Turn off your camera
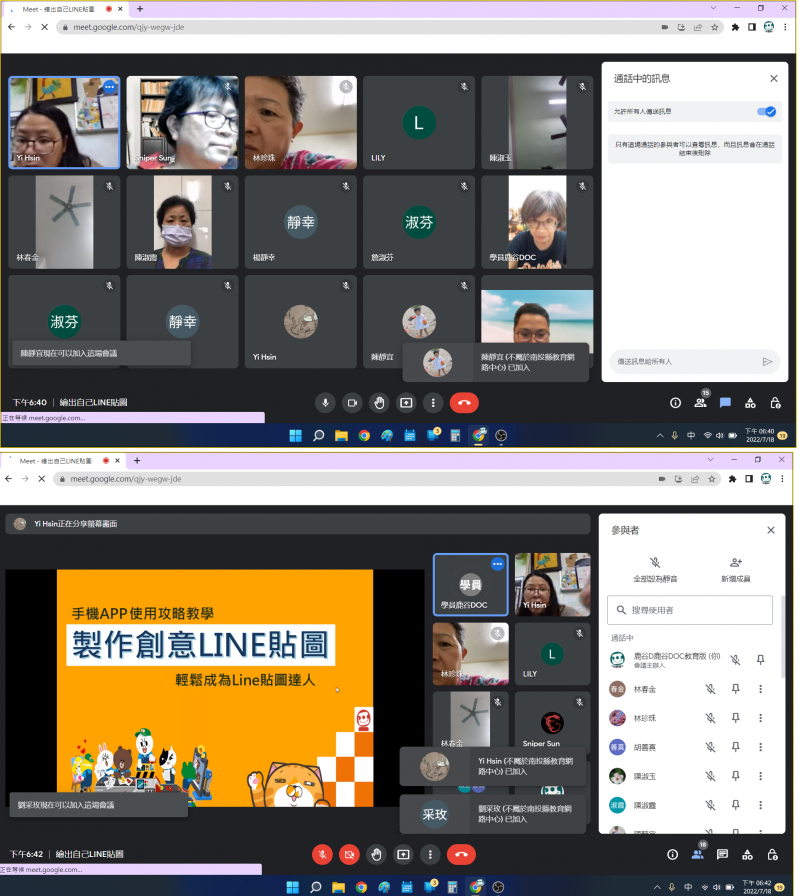 click(352, 402)
